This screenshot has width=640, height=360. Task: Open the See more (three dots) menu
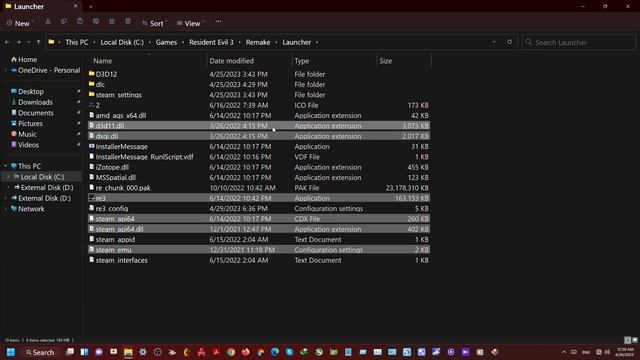click(218, 22)
